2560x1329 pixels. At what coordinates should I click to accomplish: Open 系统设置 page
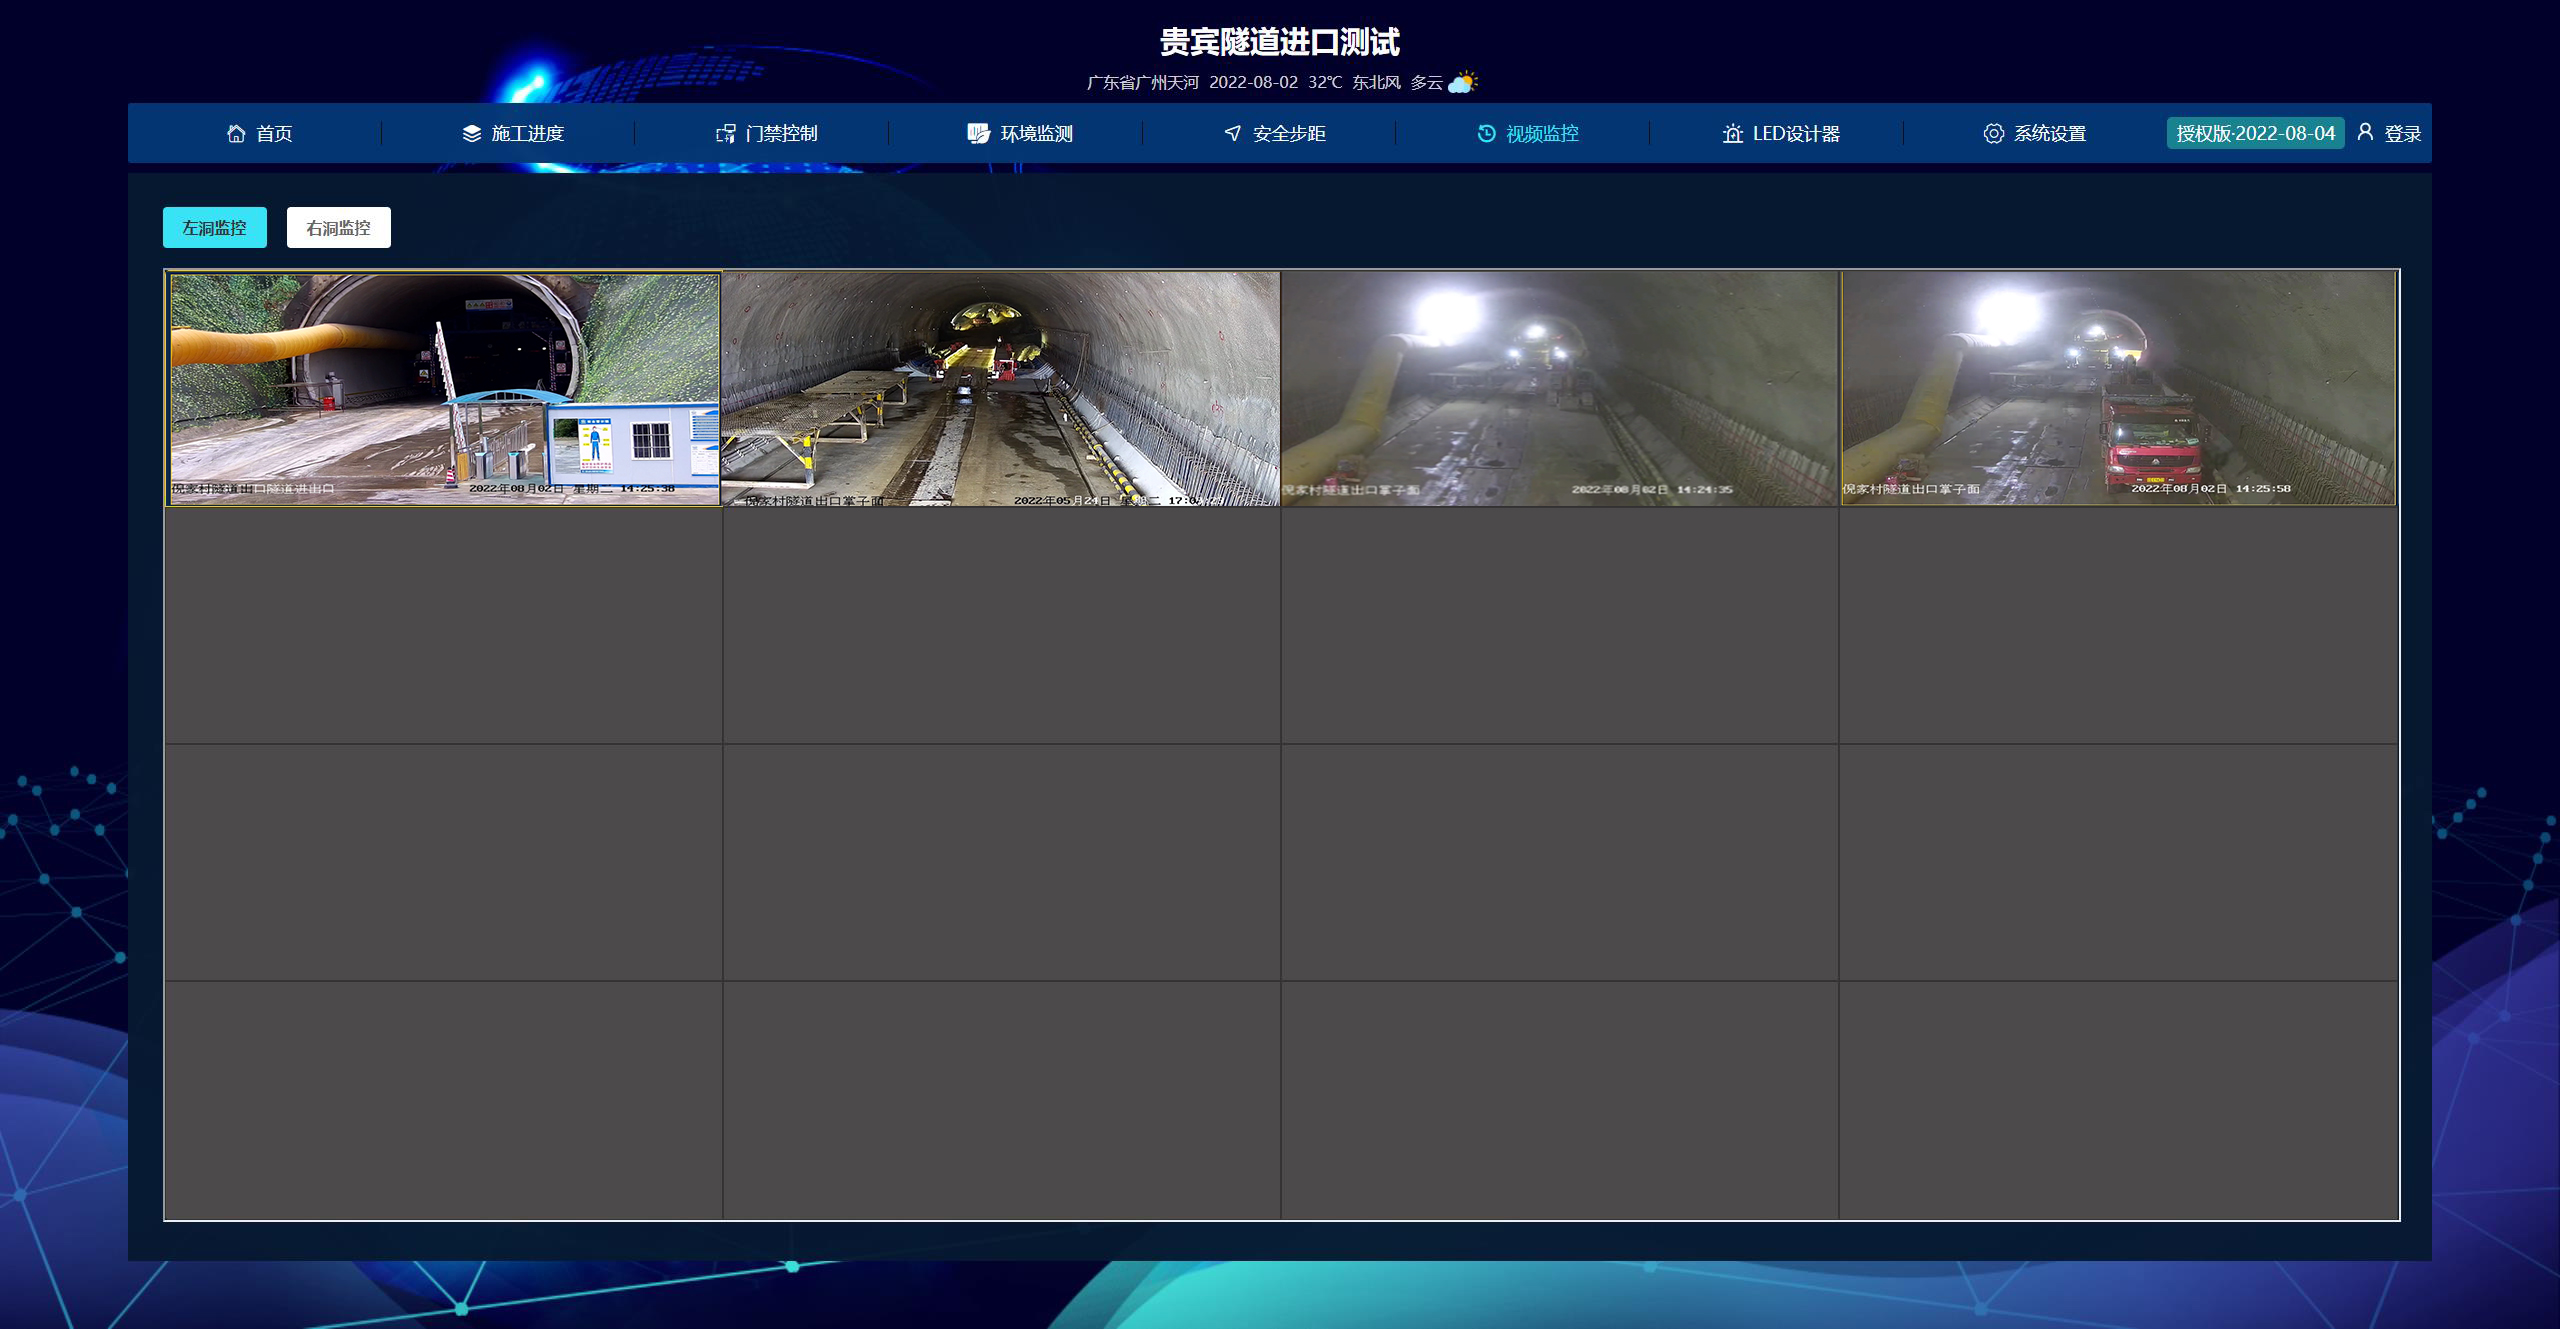pyautogui.click(x=2035, y=133)
